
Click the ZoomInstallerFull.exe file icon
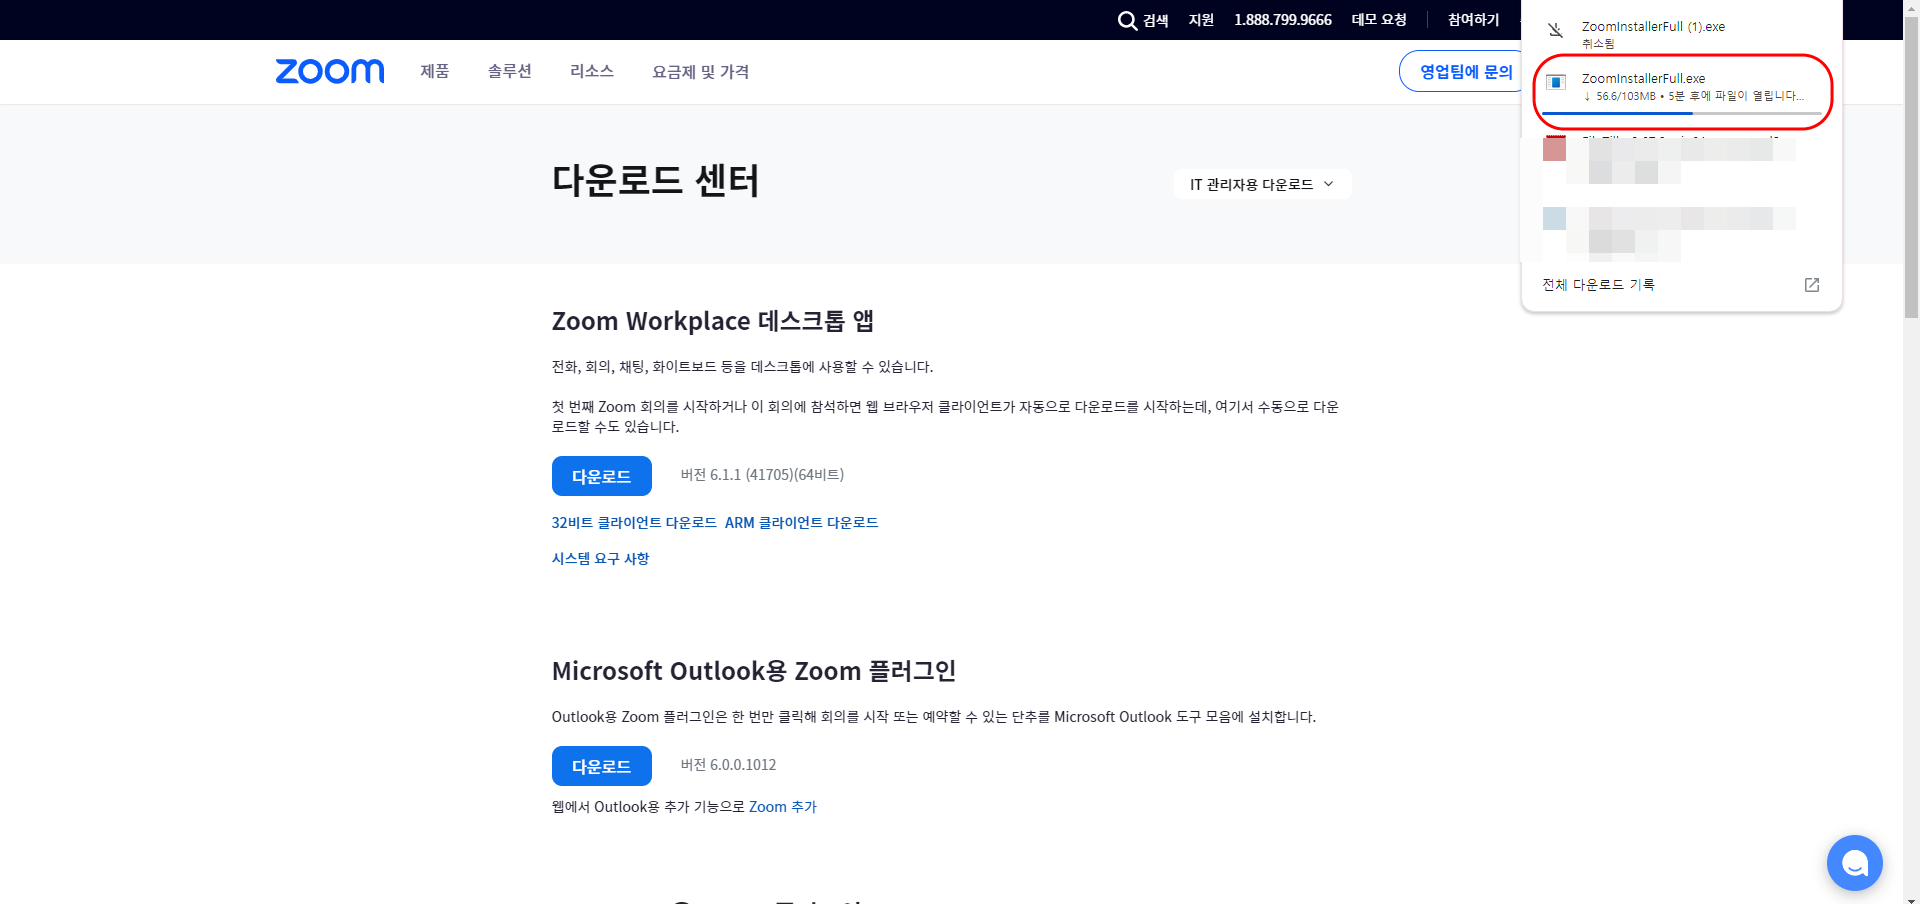click(1556, 82)
